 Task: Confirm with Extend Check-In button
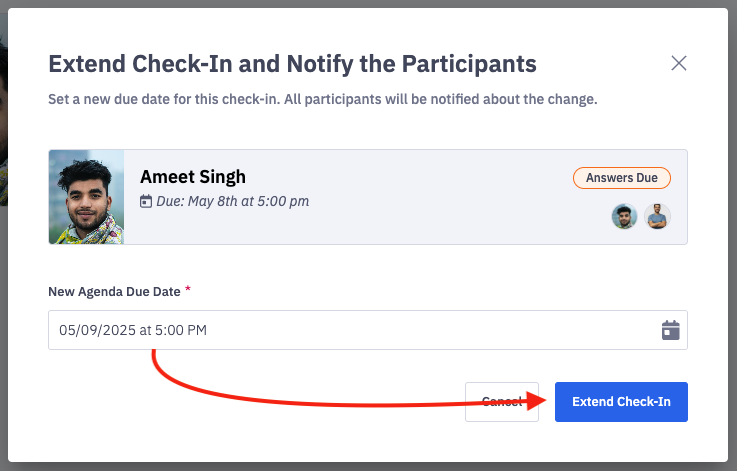(x=621, y=401)
